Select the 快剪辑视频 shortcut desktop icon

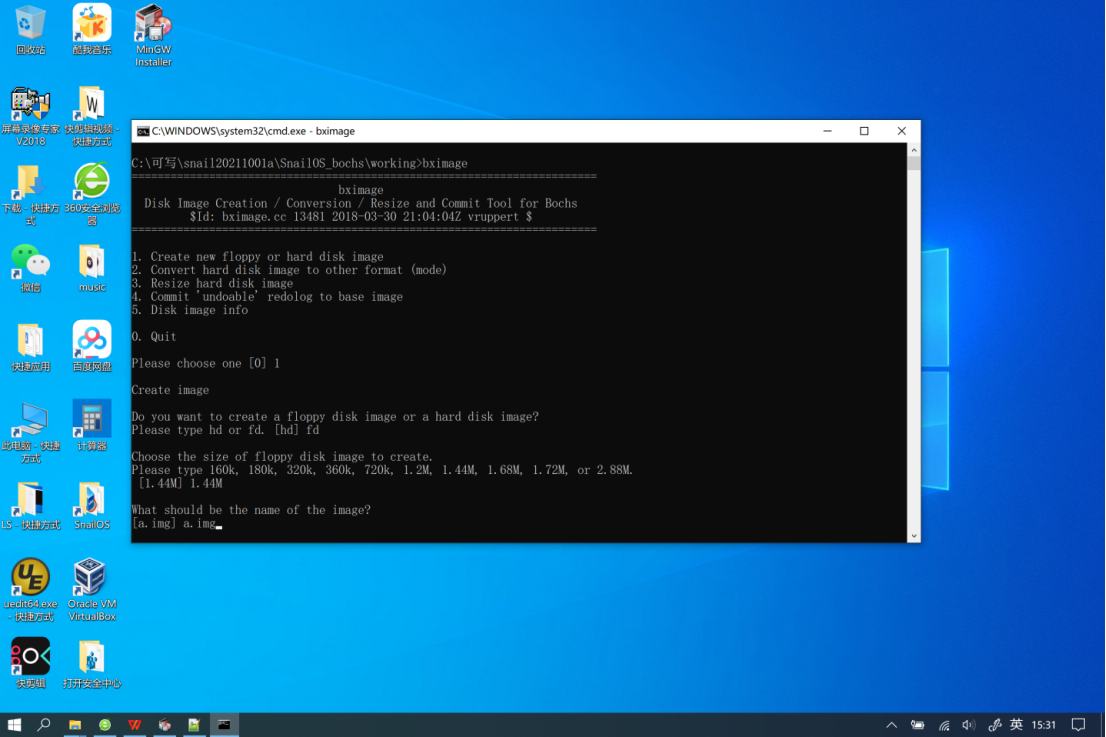pos(92,116)
